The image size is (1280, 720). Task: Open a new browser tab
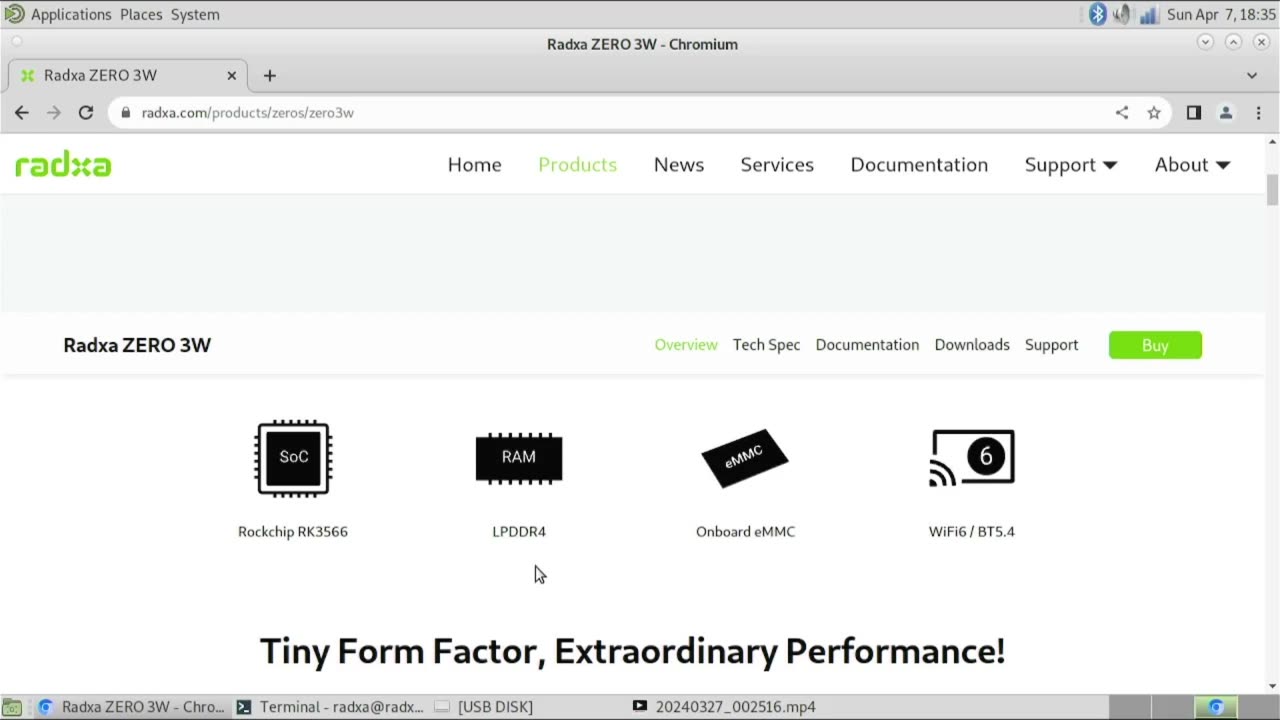point(269,75)
